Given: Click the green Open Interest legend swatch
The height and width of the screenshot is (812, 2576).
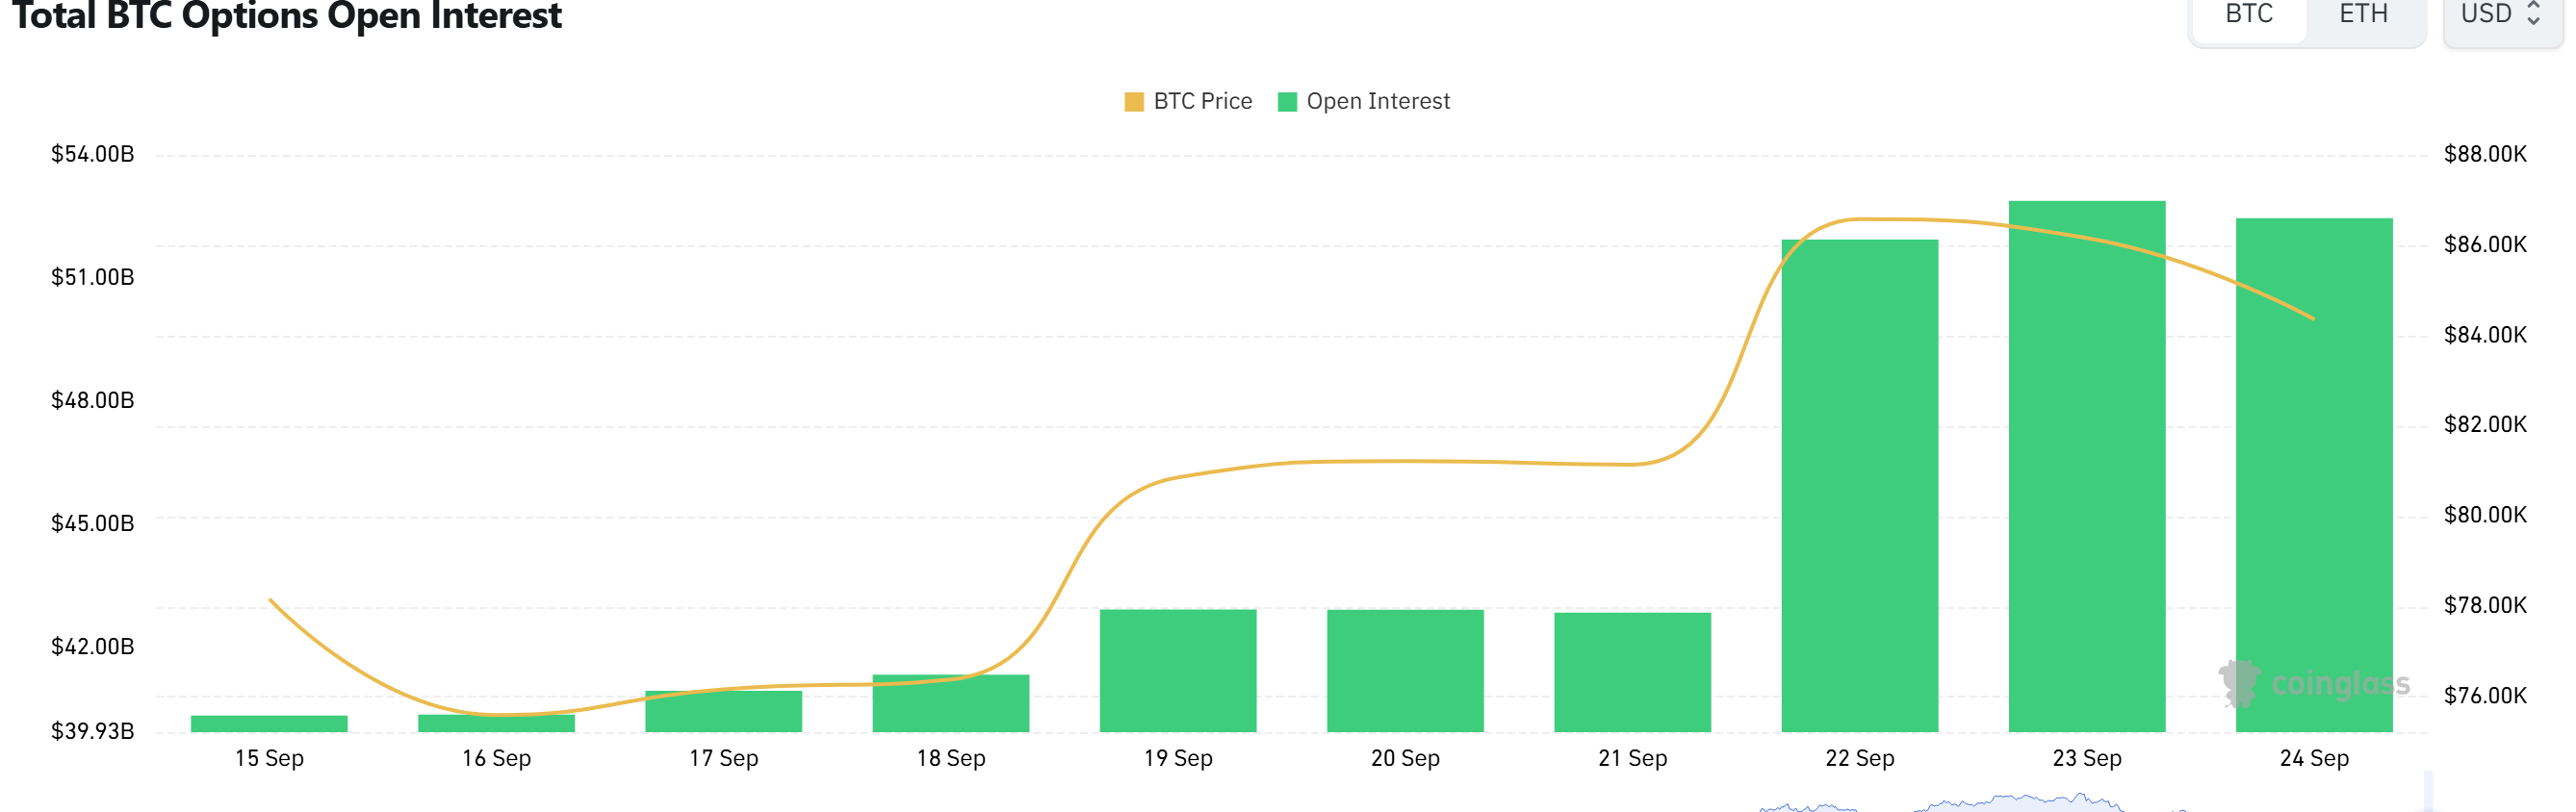Looking at the screenshot, I should [1287, 102].
